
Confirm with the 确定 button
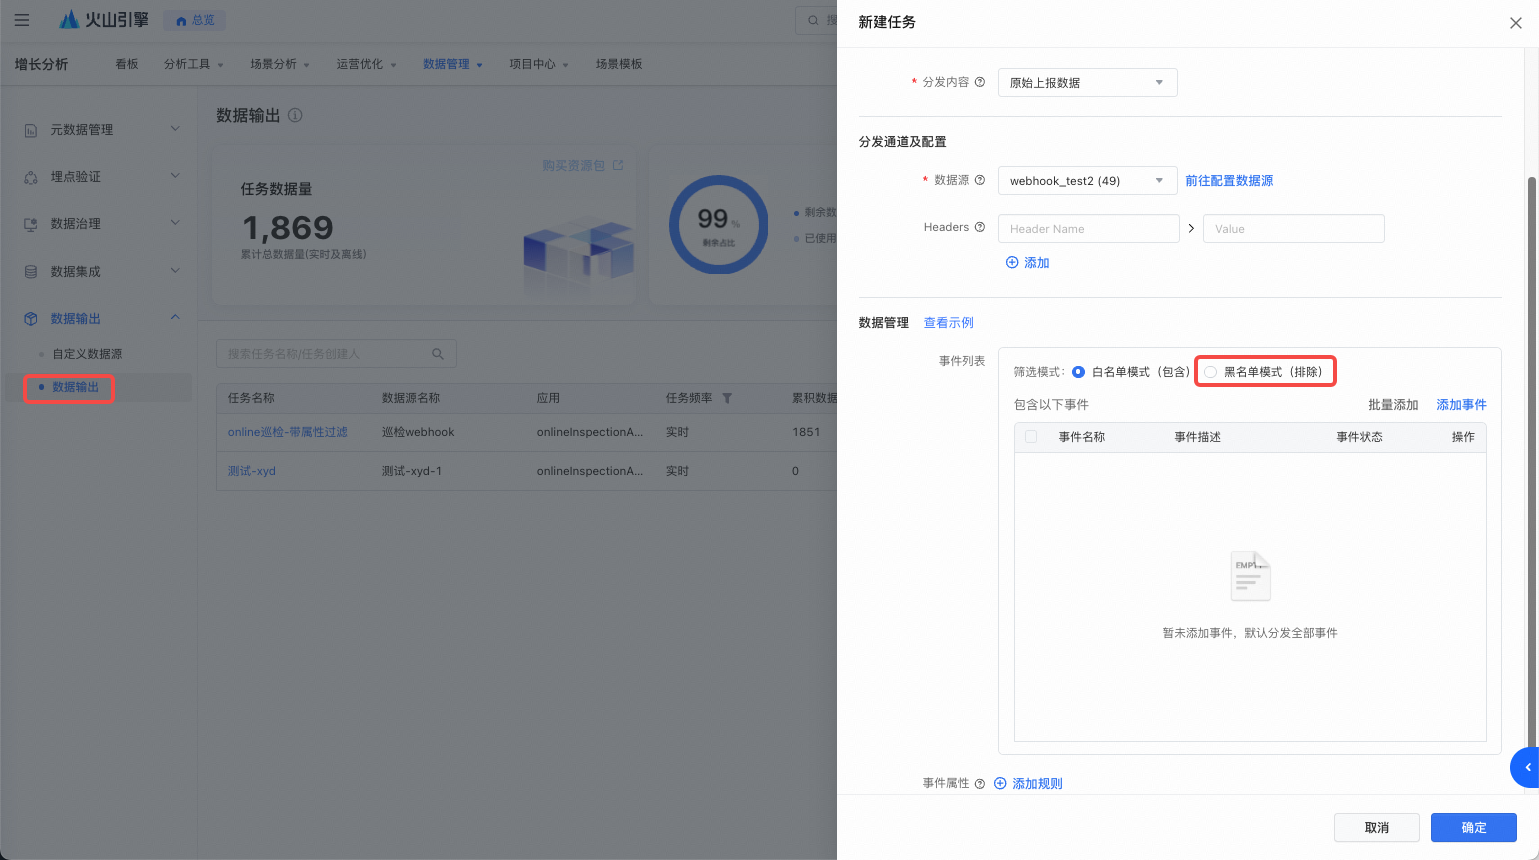[x=1473, y=828]
